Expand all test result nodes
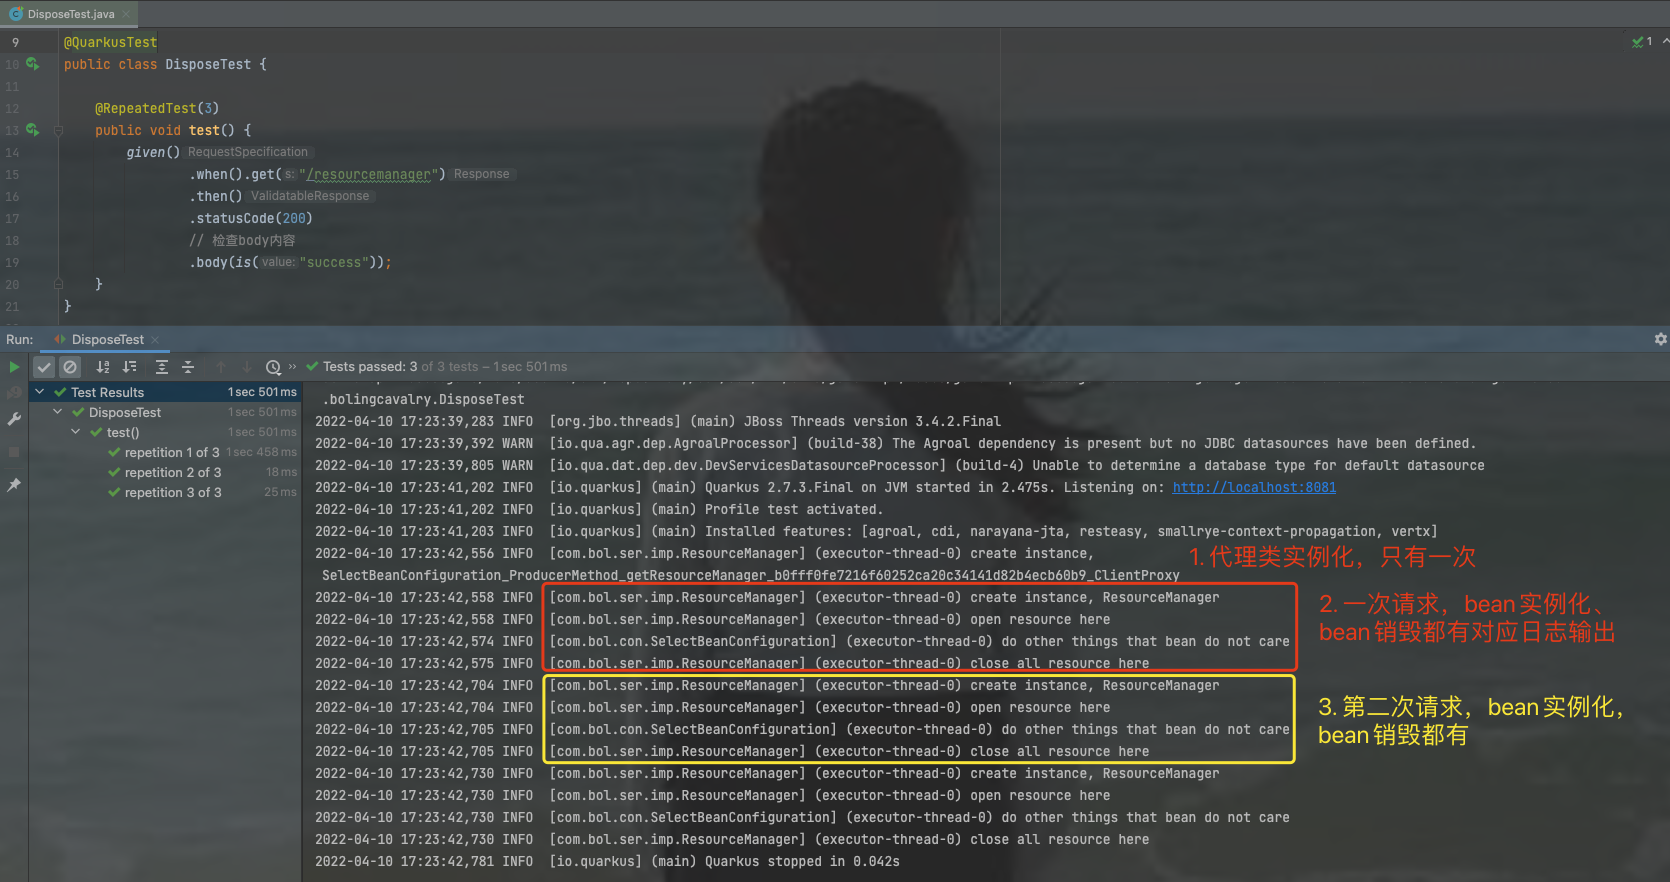The height and width of the screenshot is (882, 1670). tap(162, 367)
